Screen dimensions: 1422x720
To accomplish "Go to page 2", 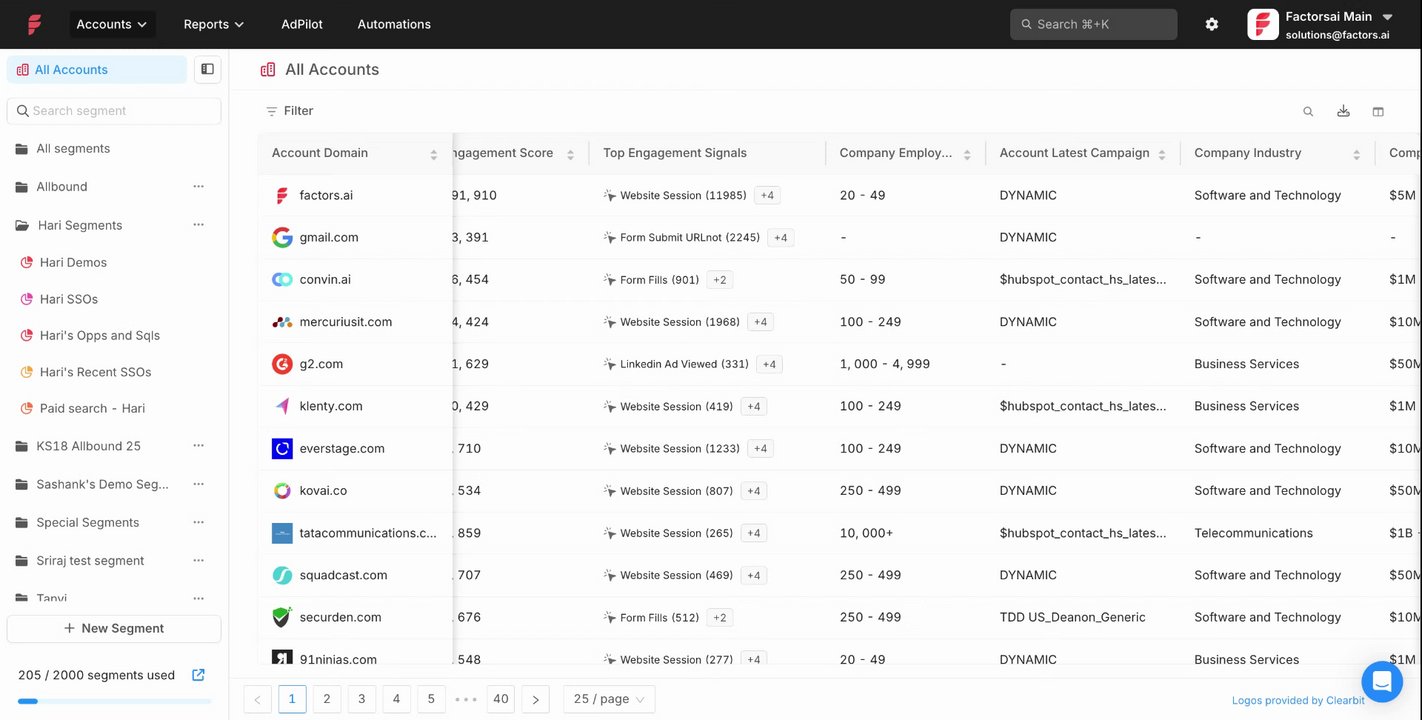I will (327, 699).
